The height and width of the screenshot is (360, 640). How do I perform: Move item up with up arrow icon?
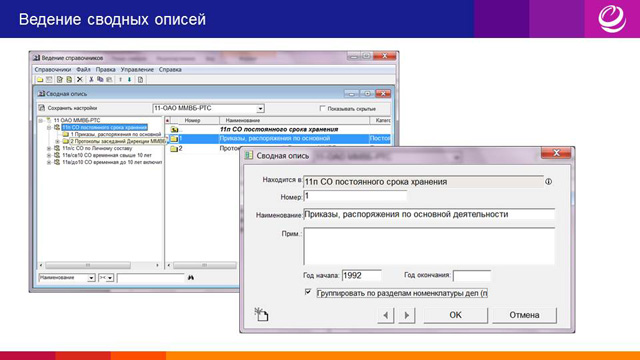point(120,80)
